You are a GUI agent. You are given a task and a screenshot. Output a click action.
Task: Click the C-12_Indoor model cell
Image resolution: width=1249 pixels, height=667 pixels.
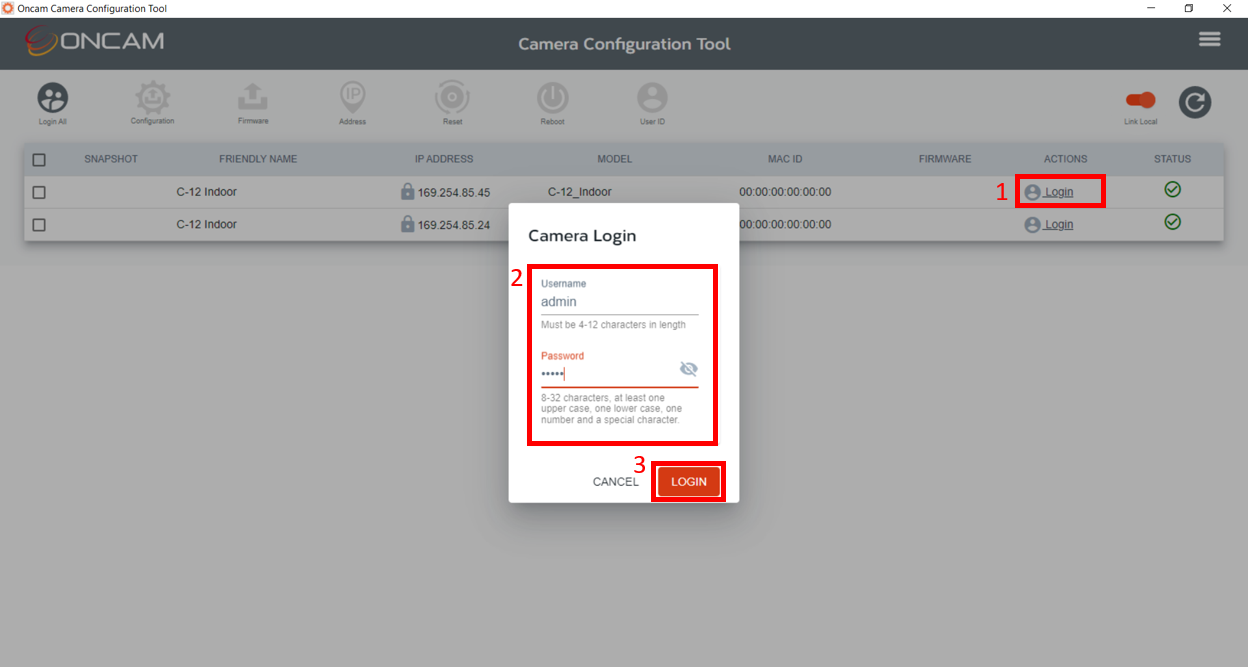click(x=580, y=192)
